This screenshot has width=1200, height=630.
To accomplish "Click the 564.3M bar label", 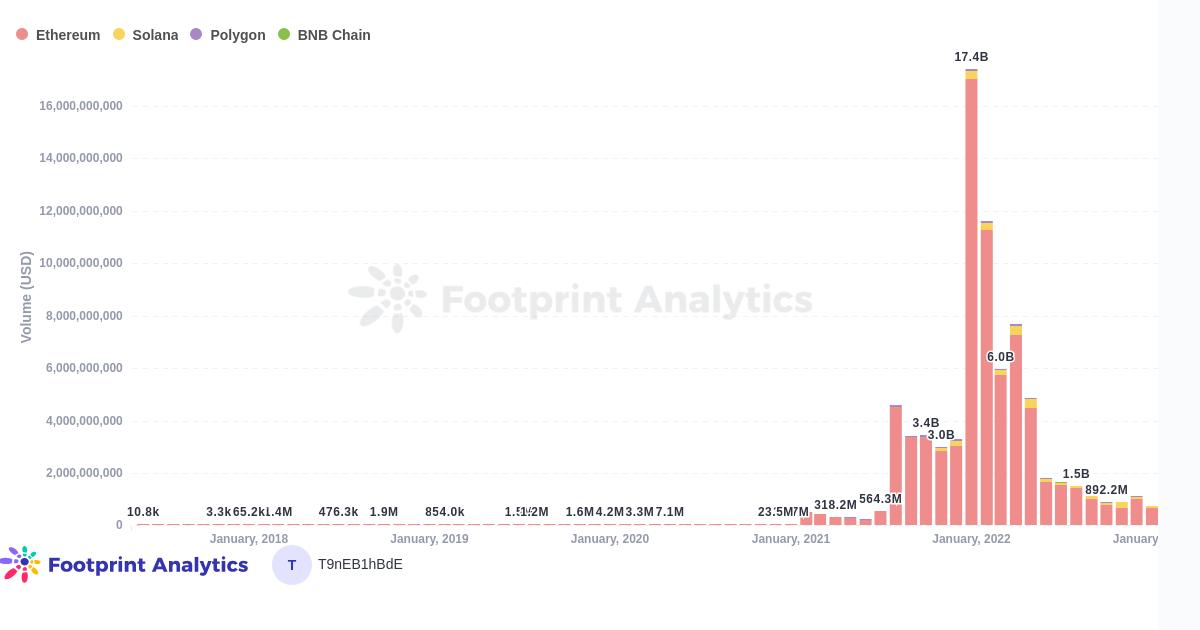I will [880, 499].
